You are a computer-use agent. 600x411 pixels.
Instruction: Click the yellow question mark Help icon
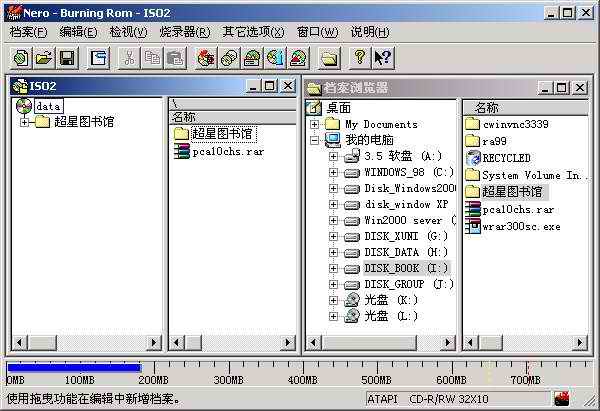360,58
